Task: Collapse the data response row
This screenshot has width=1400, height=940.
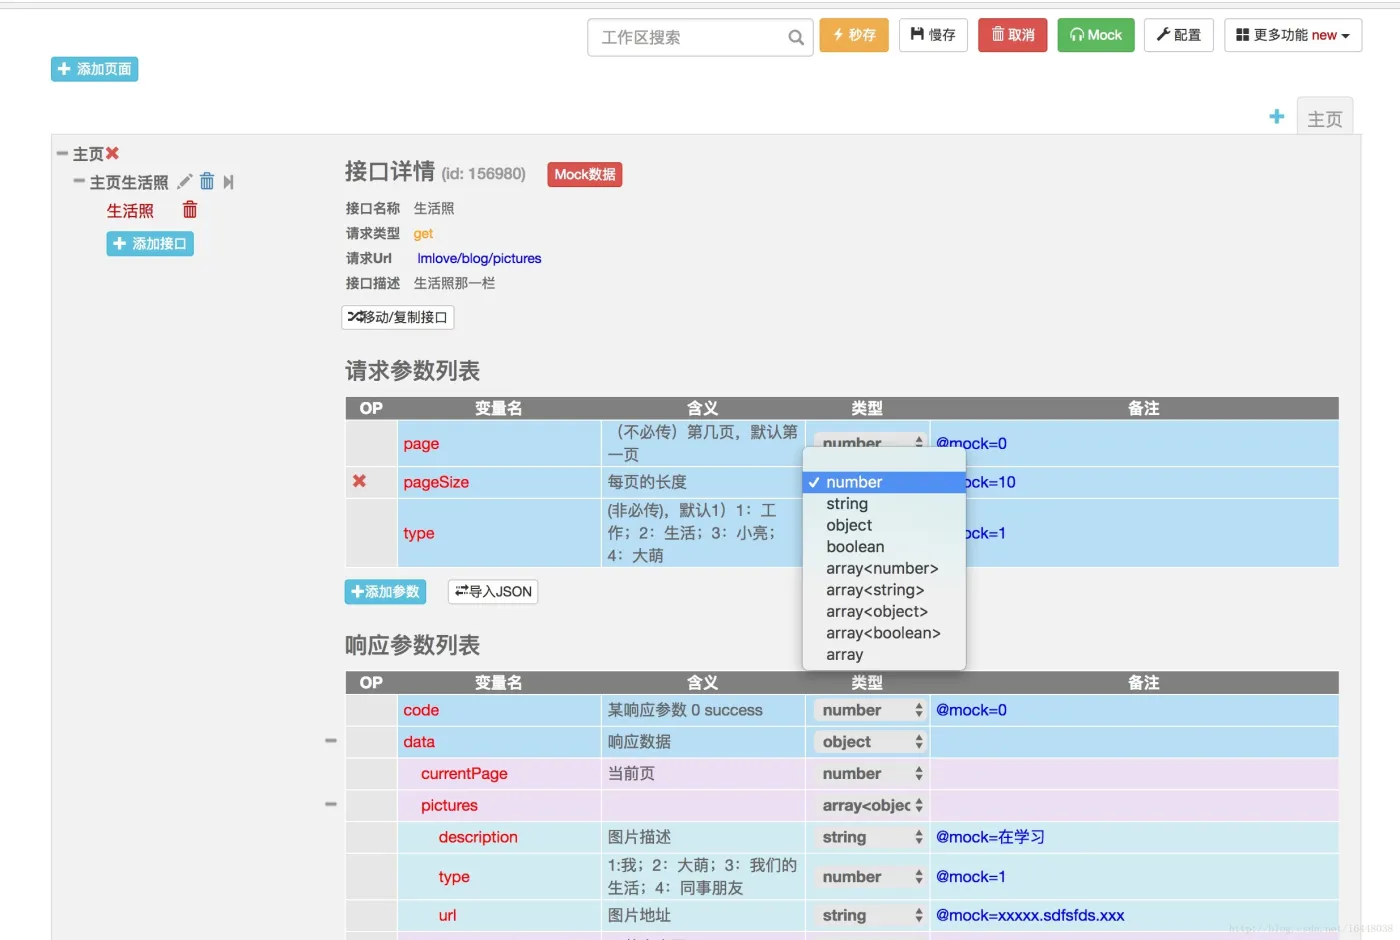Action: click(331, 741)
